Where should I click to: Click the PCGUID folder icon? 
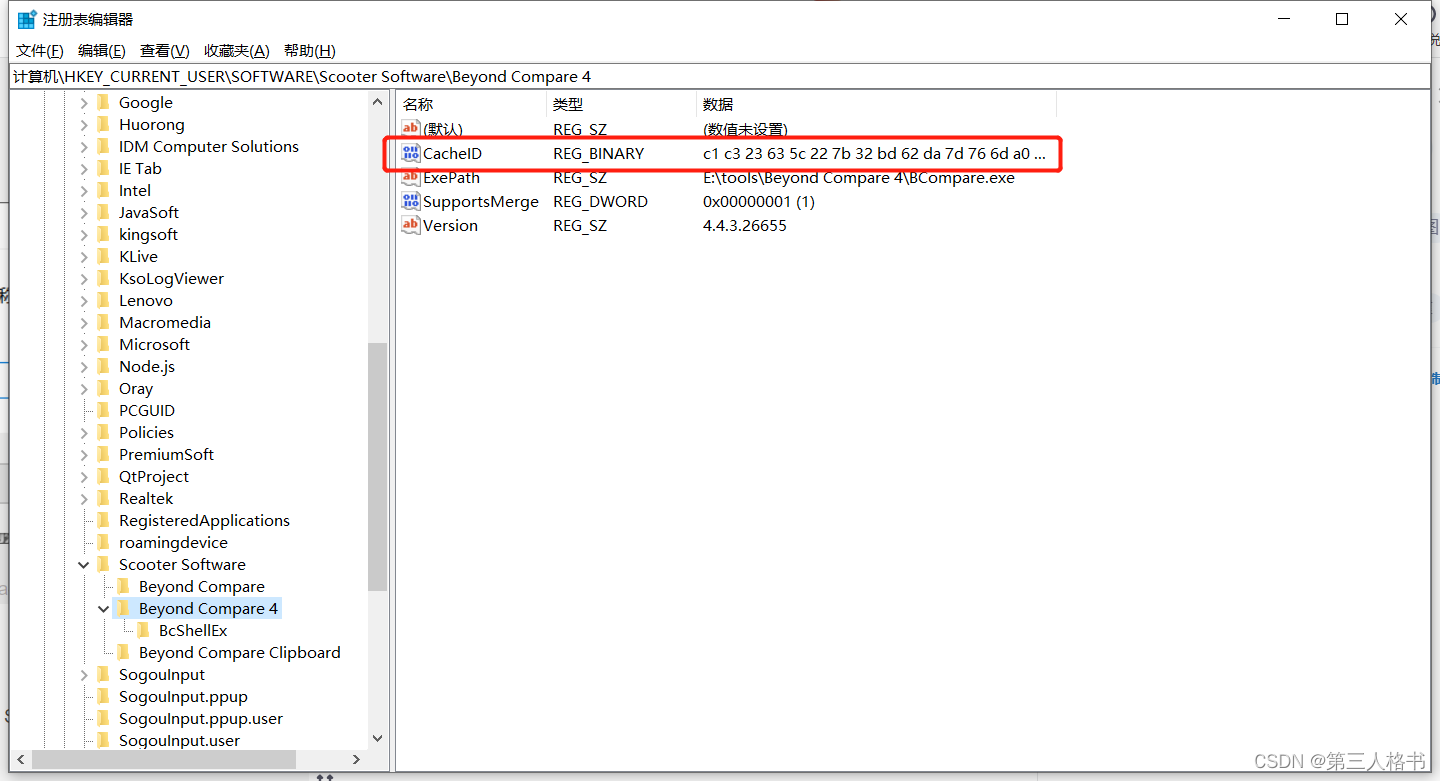tap(104, 410)
